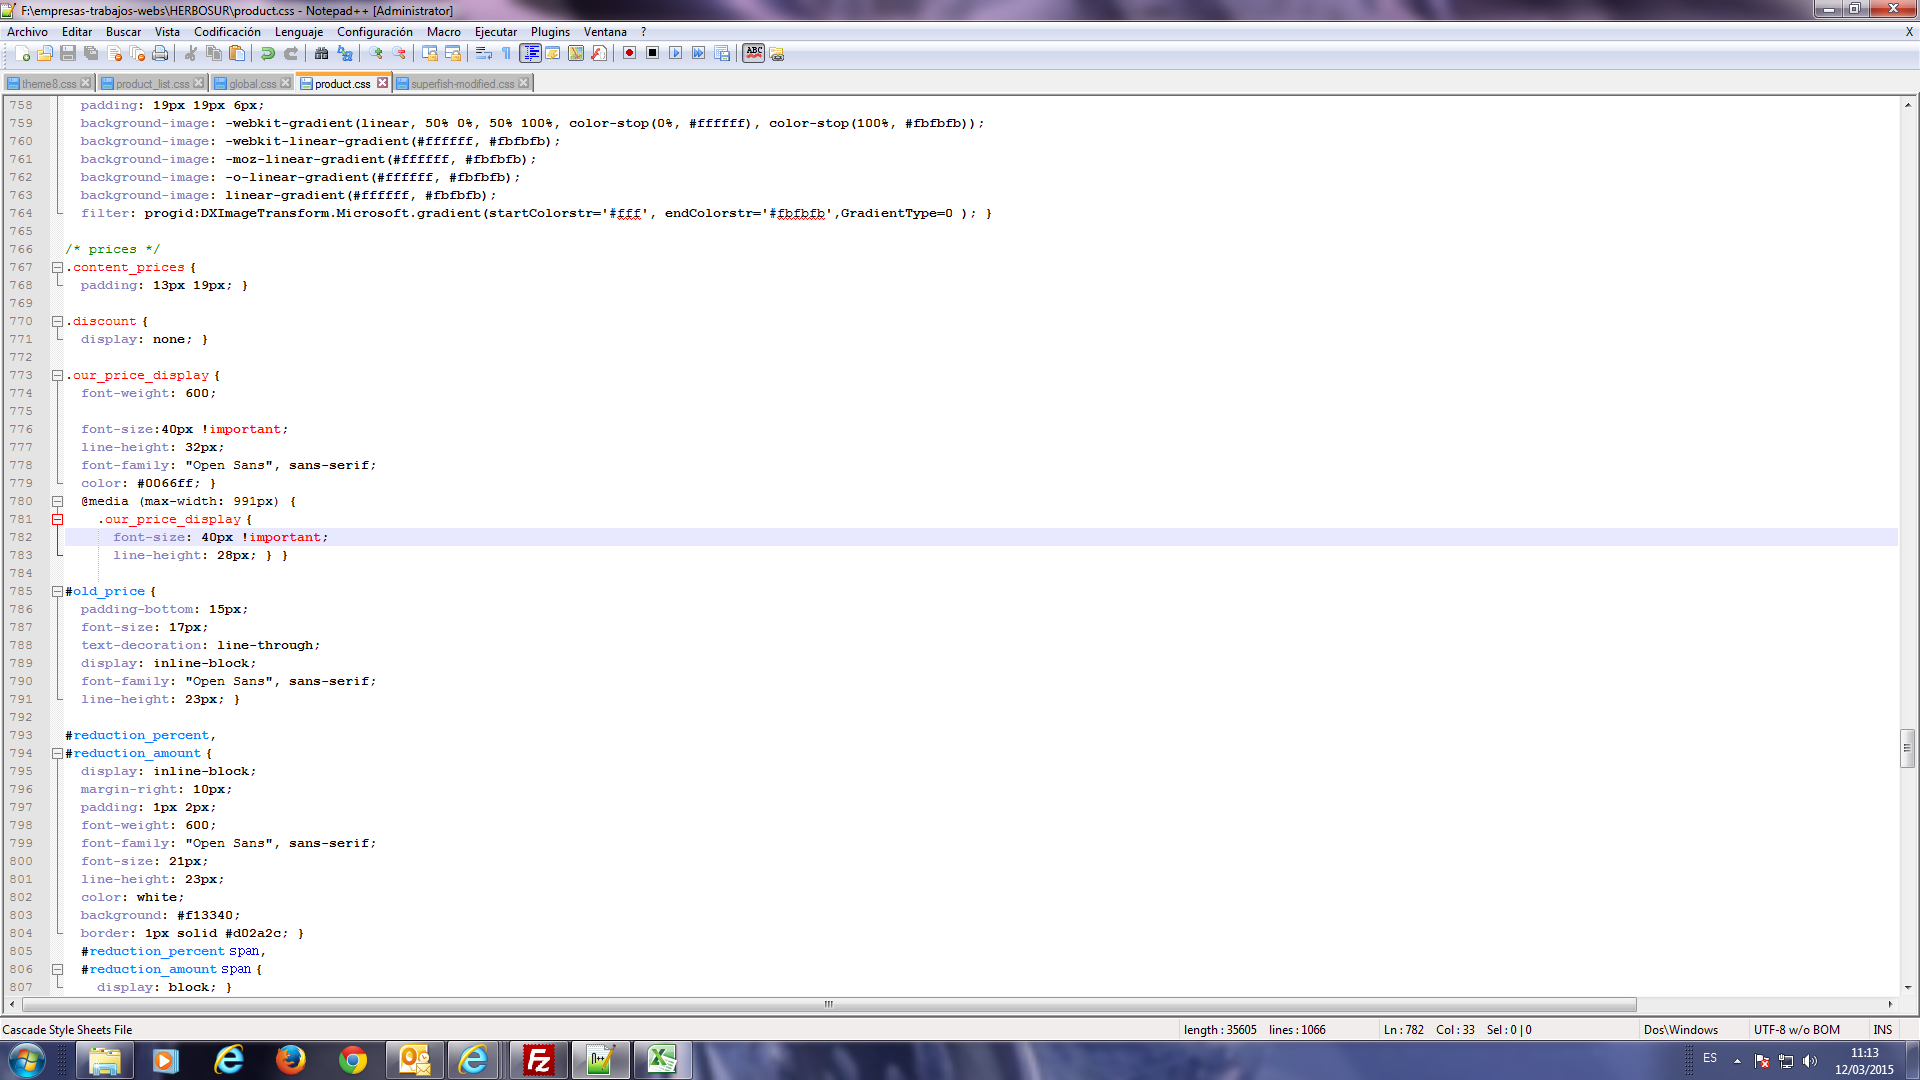Toggle the spell check ABC button
This screenshot has height=1080, width=1920.
(x=754, y=53)
